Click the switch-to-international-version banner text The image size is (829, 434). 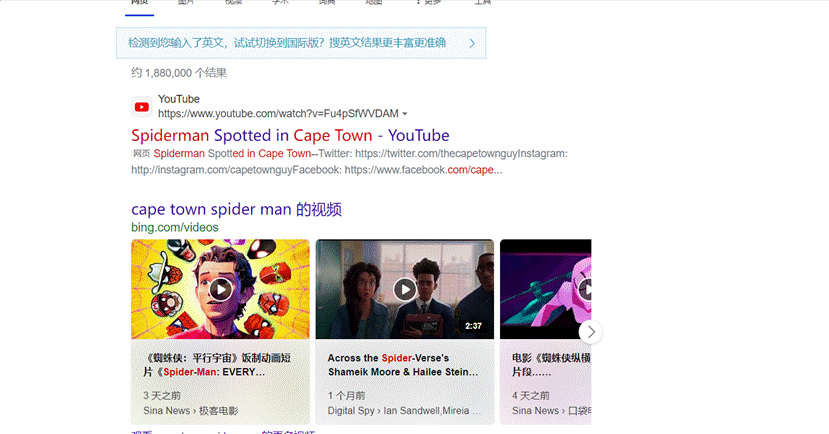[x=287, y=43]
